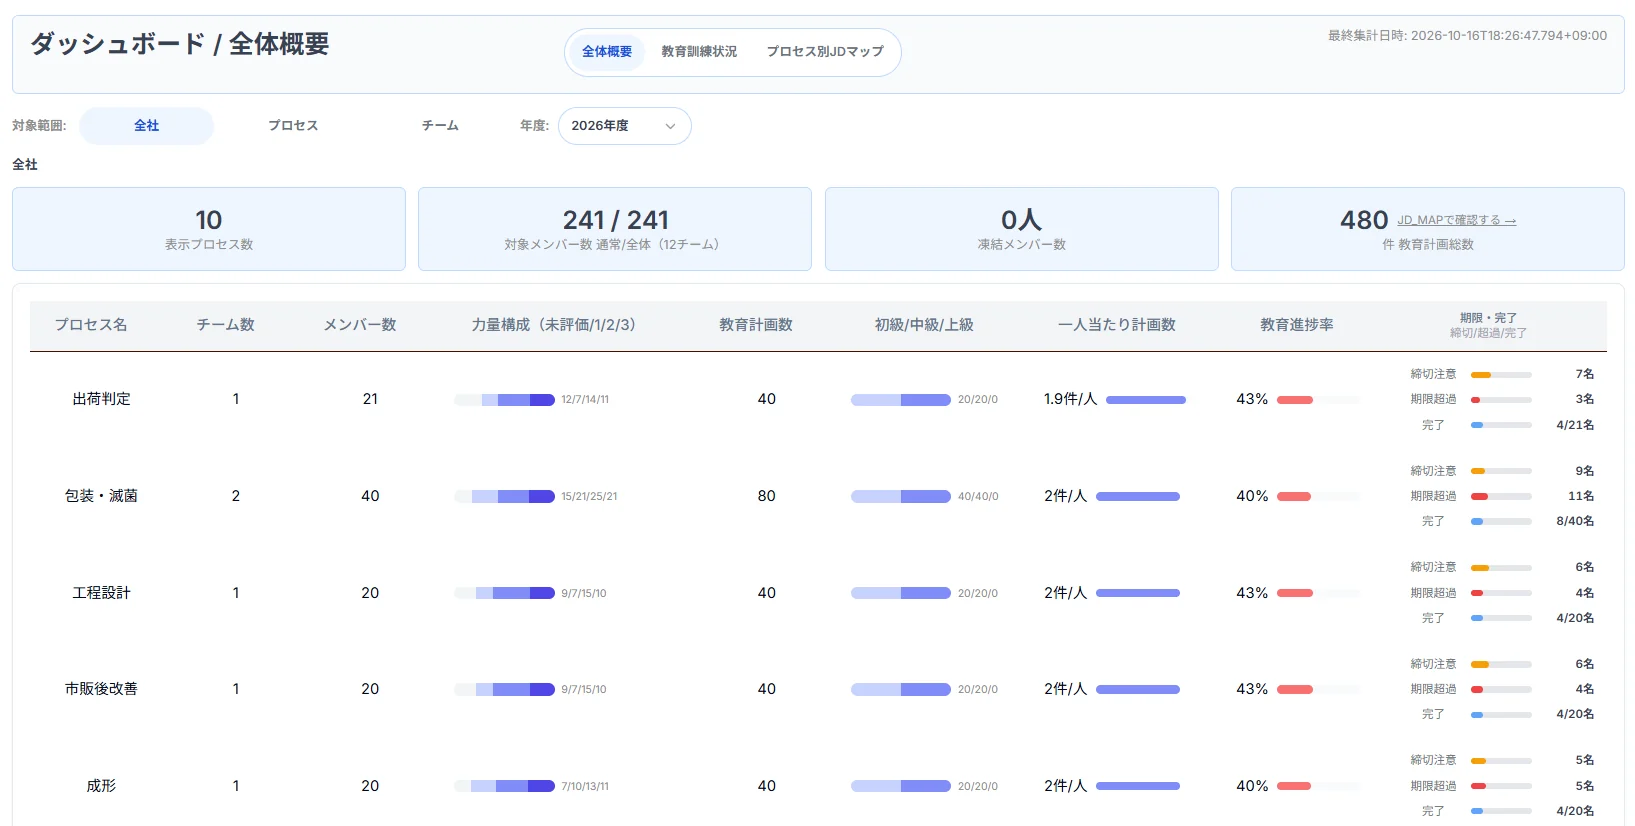Select チーム scope option
Viewport: 1635px width, 826px height.
point(440,126)
